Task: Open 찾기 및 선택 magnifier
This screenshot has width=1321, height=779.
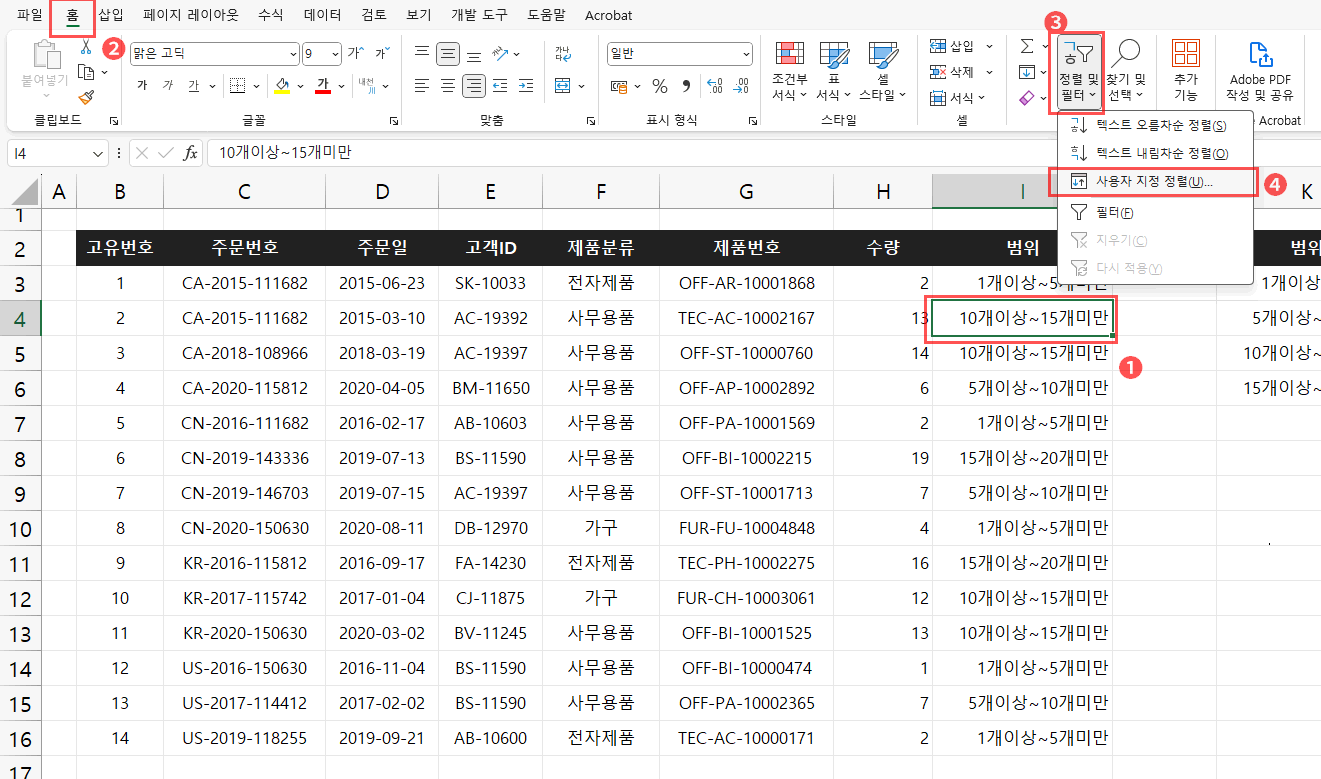Action: [x=1126, y=70]
